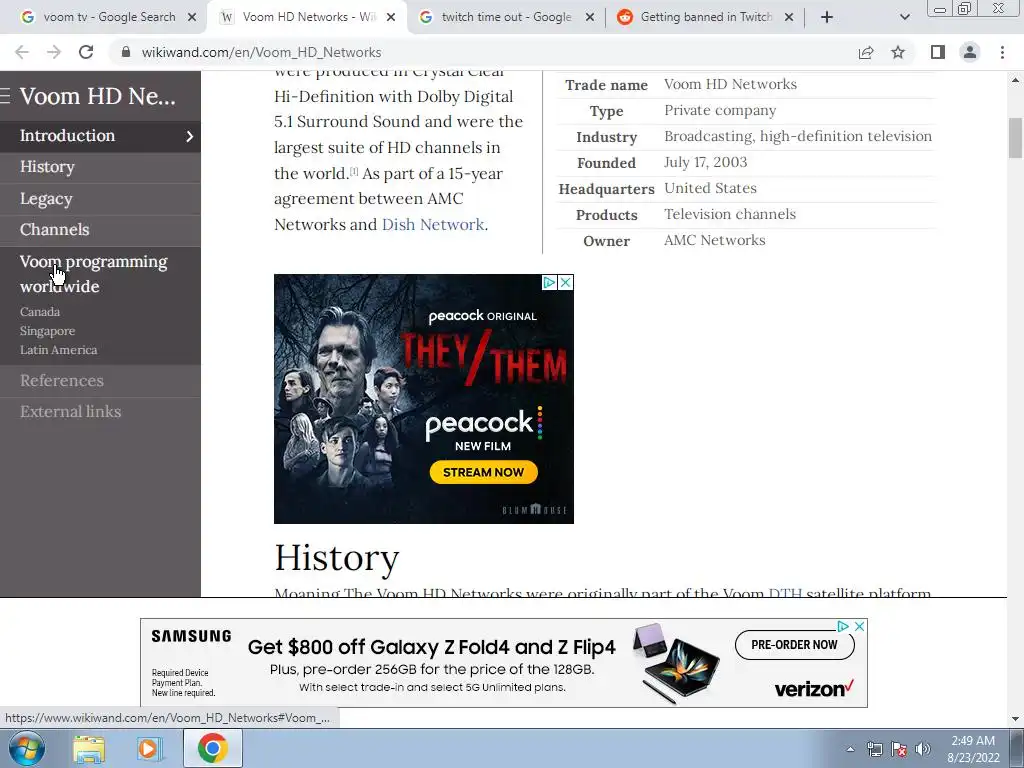Switch to twitch time out tab
Image resolution: width=1024 pixels, height=768 pixels.
click(504, 17)
